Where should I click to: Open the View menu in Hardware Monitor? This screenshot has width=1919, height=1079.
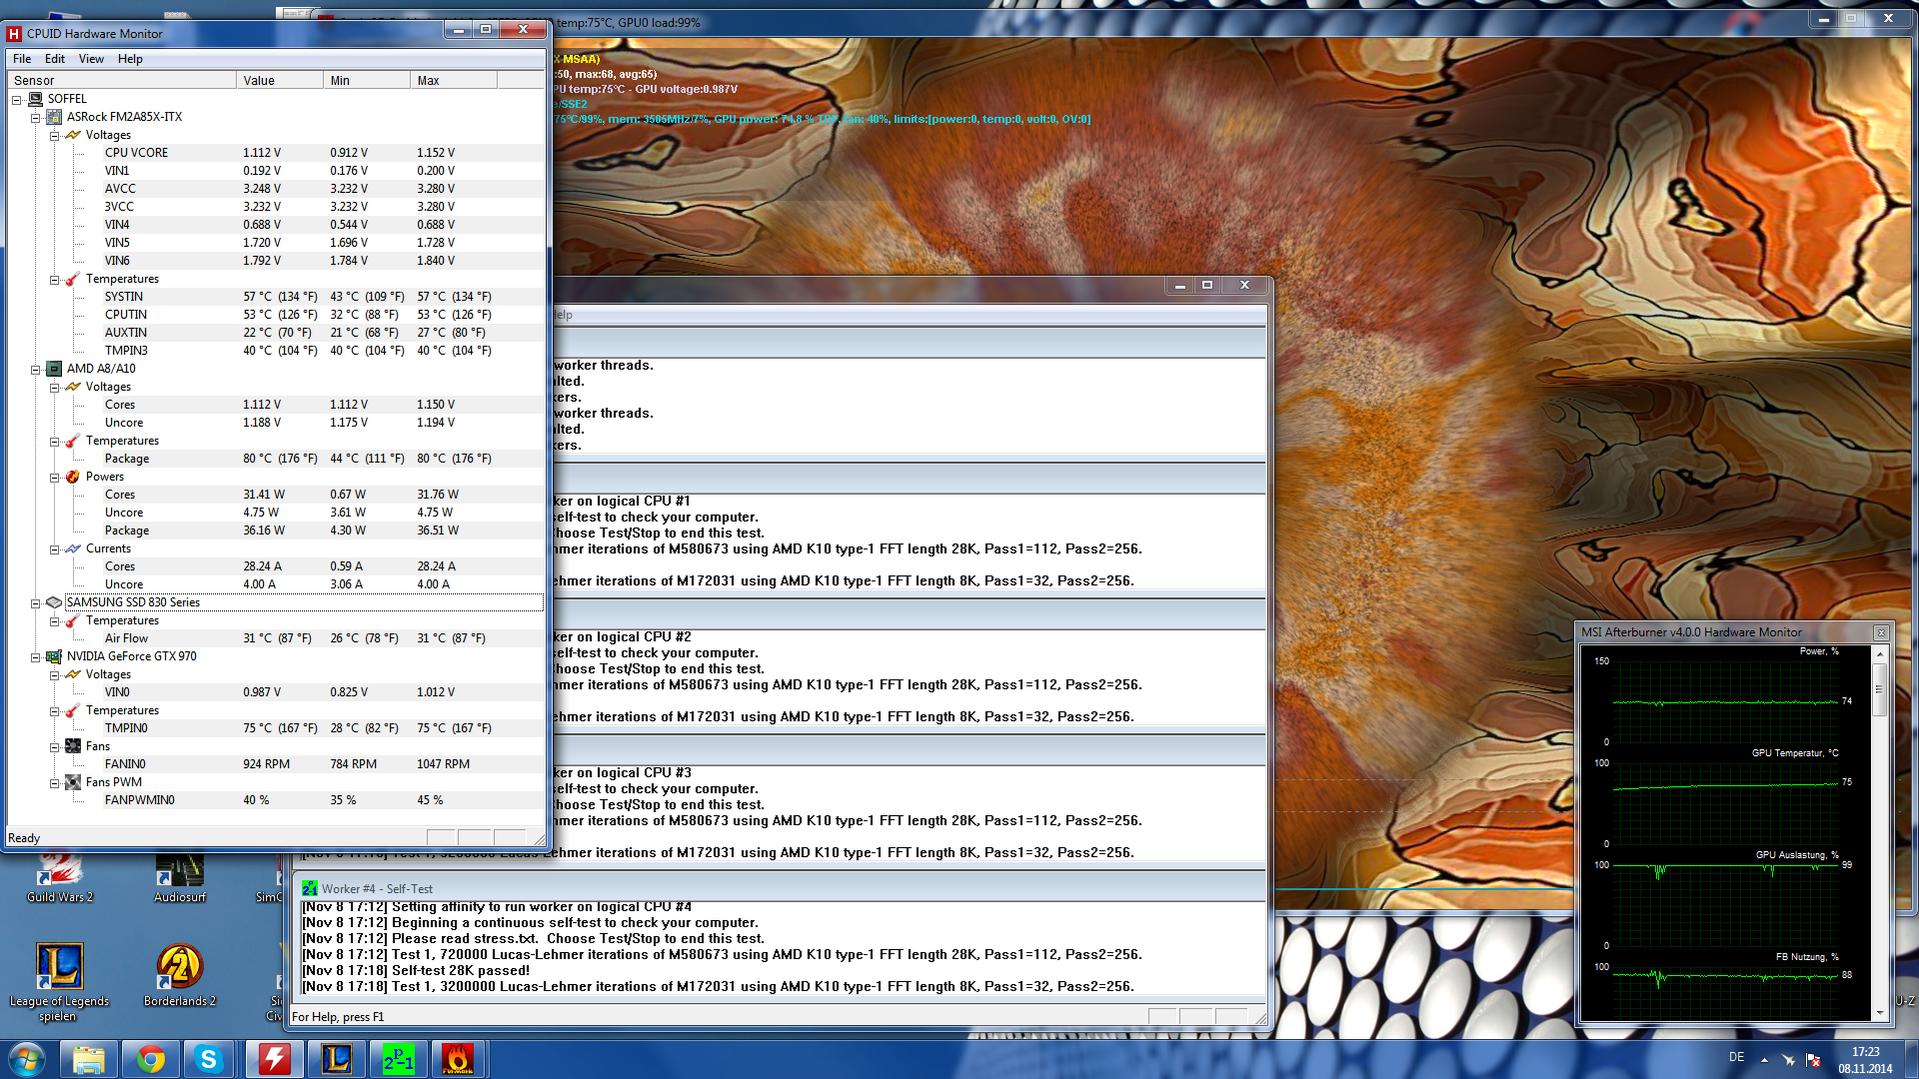coord(91,59)
